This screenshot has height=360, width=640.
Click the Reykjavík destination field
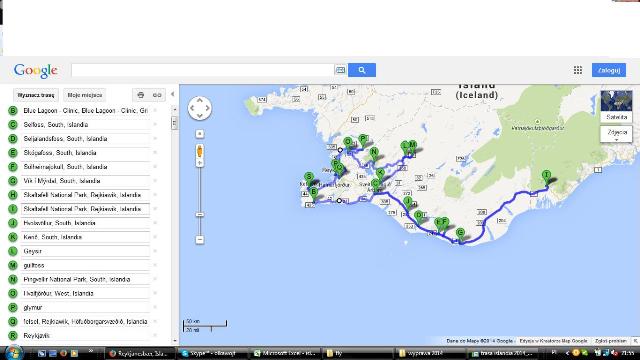tap(86, 336)
